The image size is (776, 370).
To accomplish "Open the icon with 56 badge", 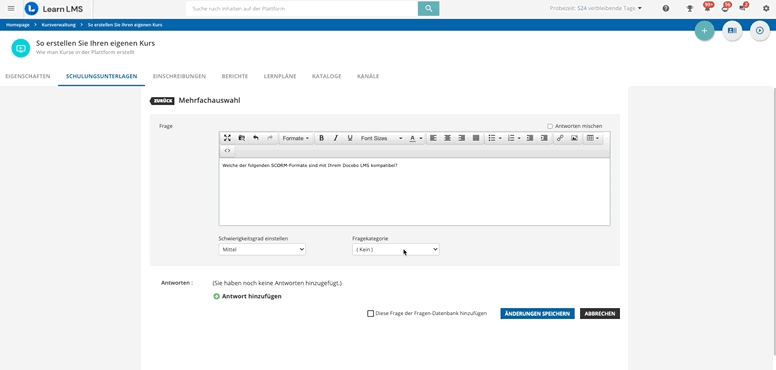I will point(726,7).
